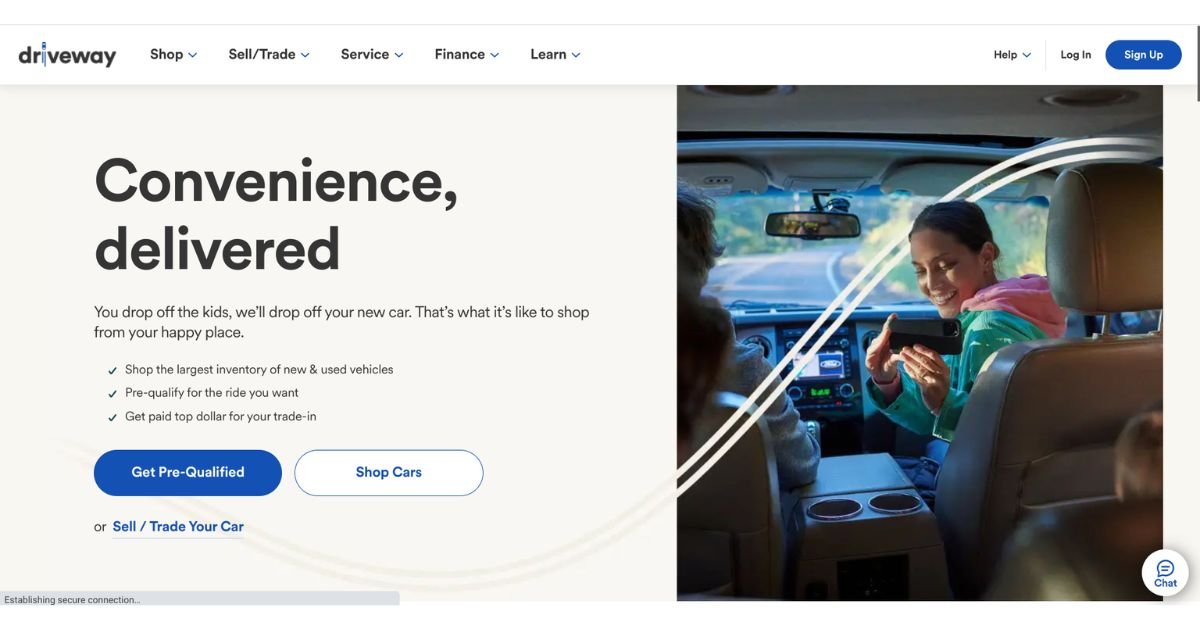1200x628 pixels.
Task: Click the Shop Cars button
Action: pyautogui.click(x=389, y=472)
